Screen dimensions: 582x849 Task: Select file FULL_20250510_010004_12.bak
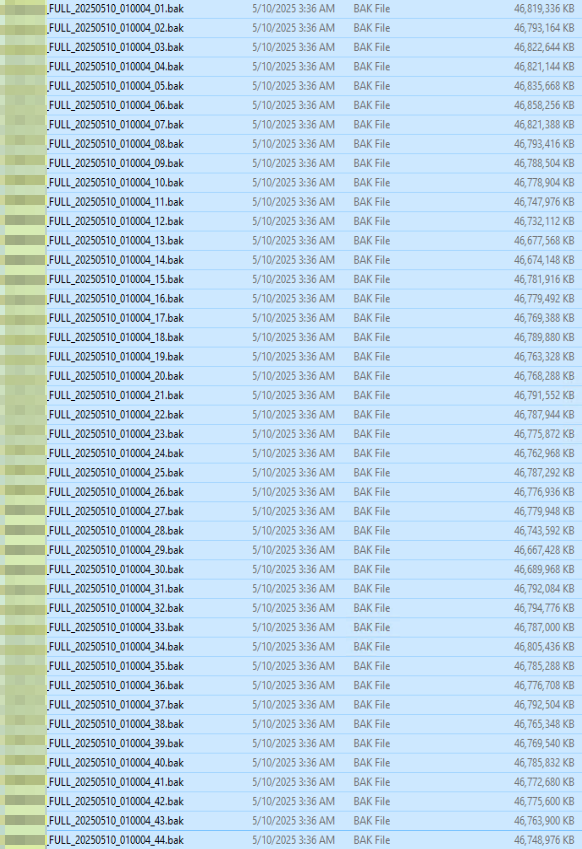(x=116, y=221)
